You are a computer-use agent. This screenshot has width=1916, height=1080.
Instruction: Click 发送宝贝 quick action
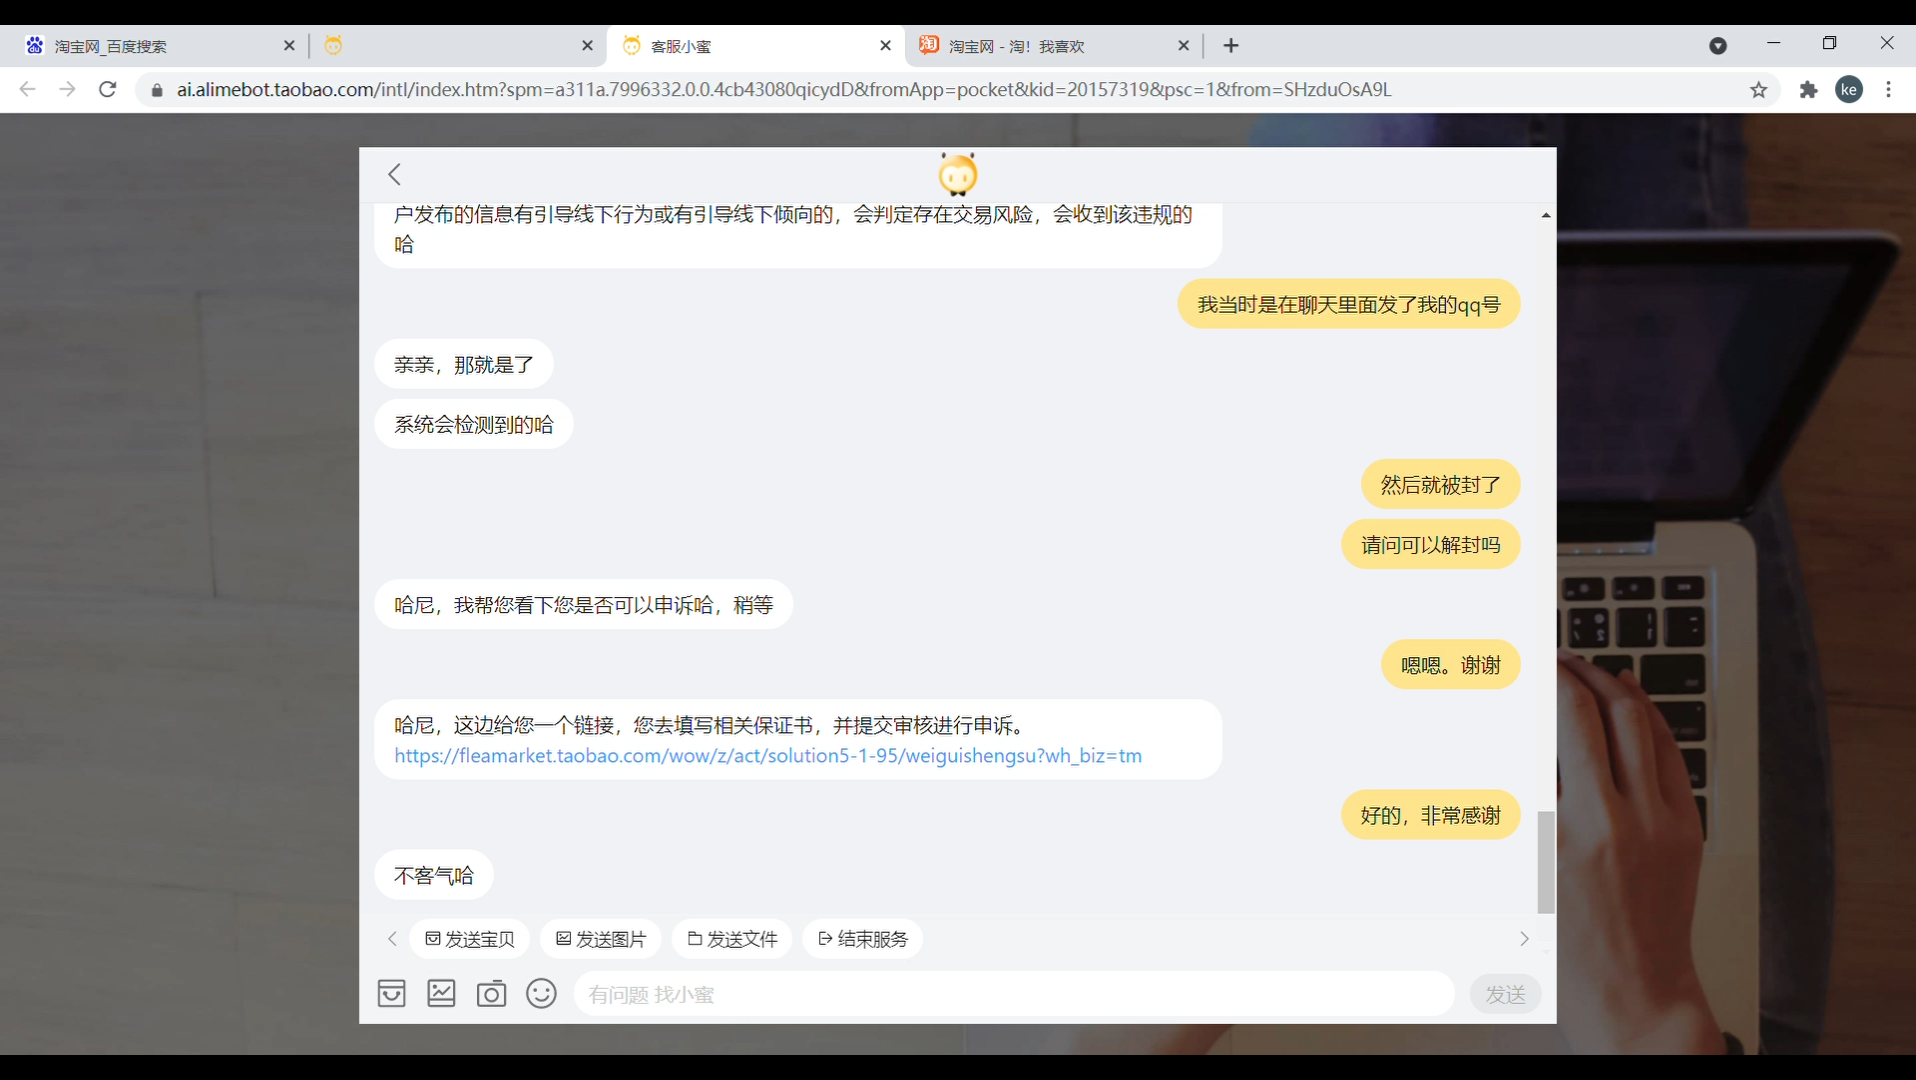click(470, 939)
